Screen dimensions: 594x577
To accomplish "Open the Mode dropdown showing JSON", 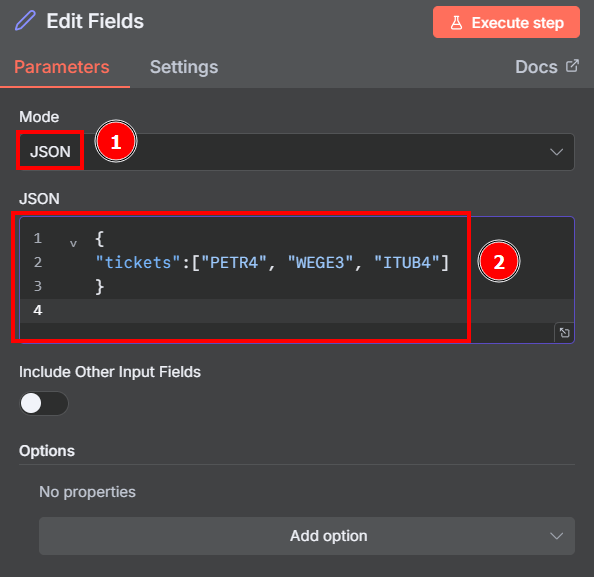I will pyautogui.click(x=297, y=152).
